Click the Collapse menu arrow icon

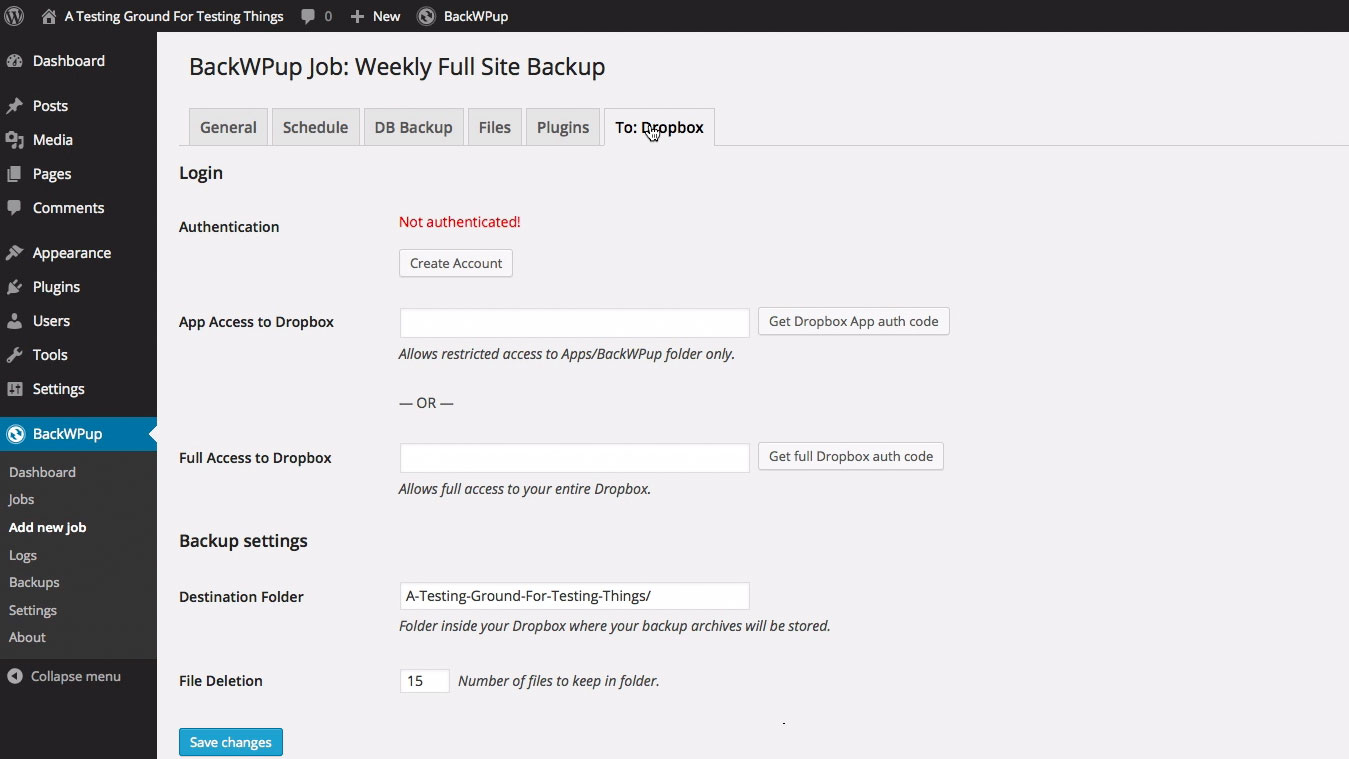pyautogui.click(x=14, y=677)
